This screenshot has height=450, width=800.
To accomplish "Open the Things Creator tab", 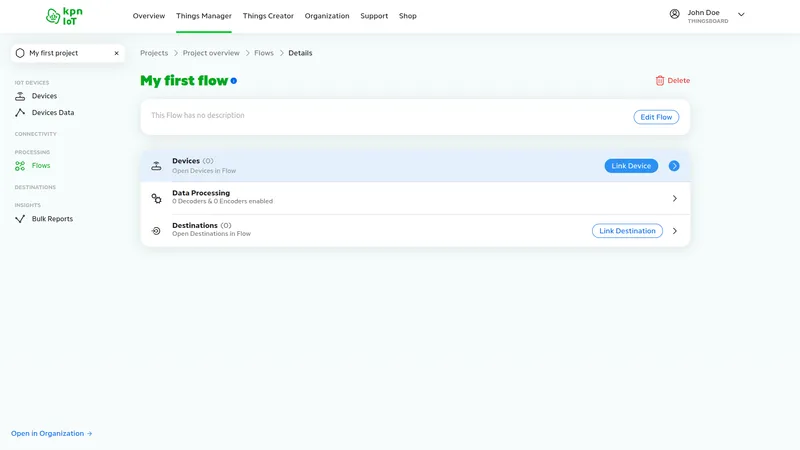I will tap(268, 16).
